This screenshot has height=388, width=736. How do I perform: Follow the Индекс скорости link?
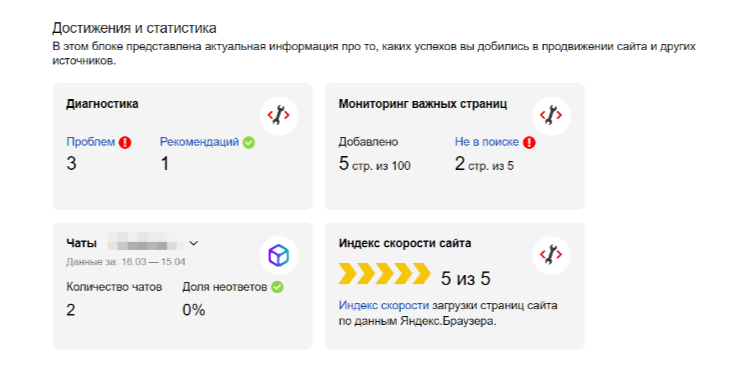pos(383,305)
